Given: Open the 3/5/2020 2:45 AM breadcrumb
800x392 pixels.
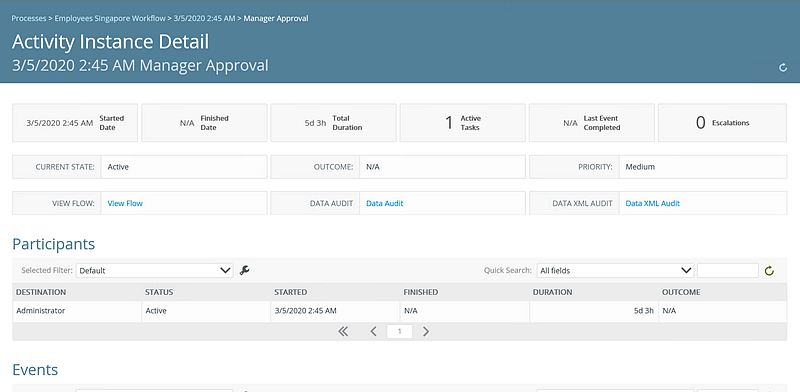Looking at the screenshot, I should click(x=204, y=18).
